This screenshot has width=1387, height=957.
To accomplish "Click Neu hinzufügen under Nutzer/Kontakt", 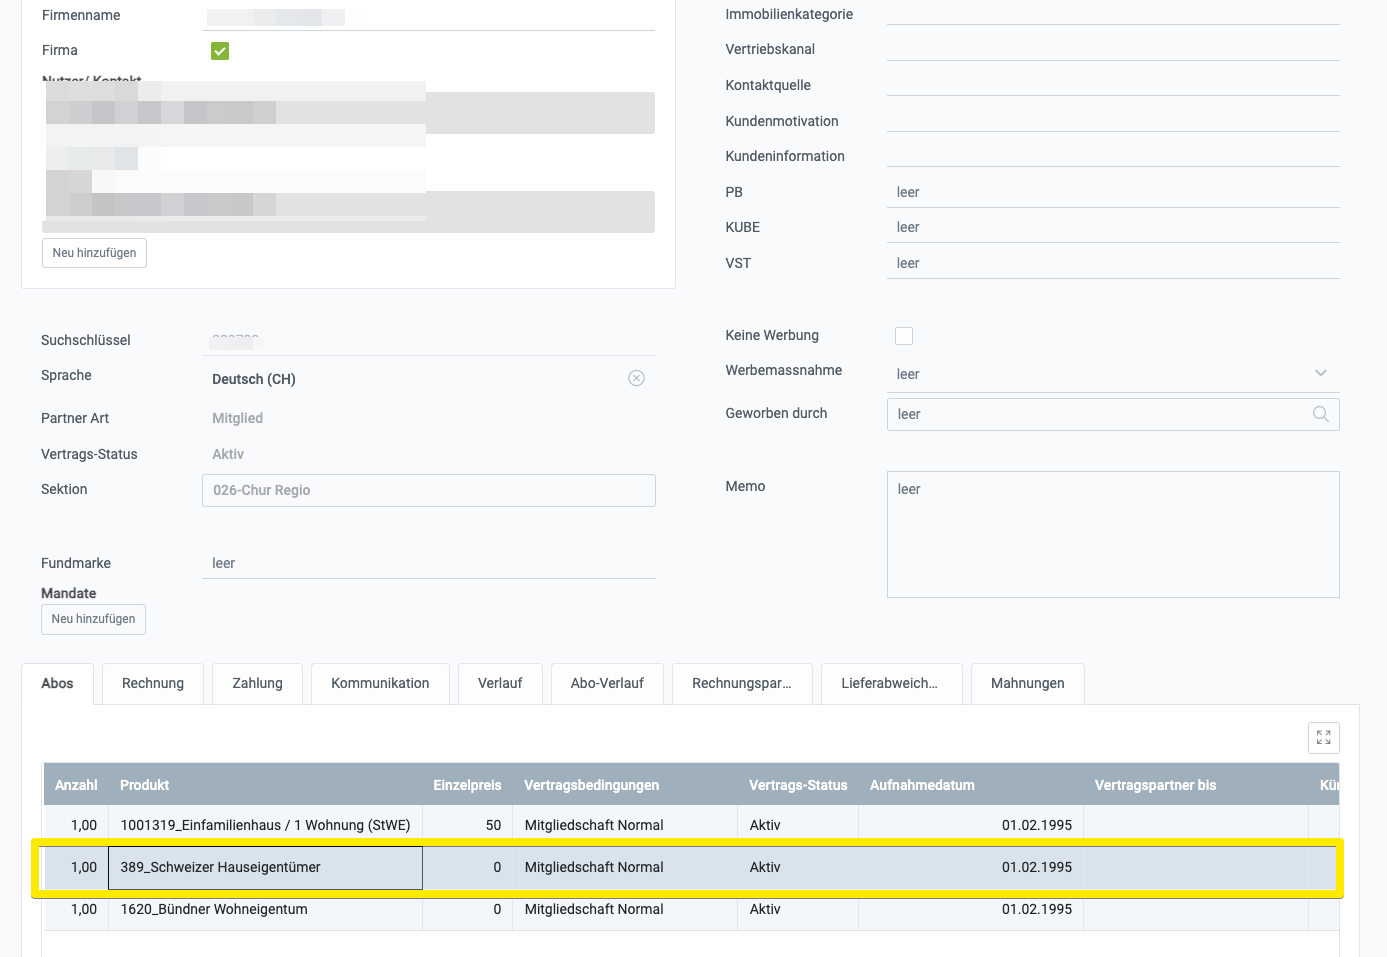I will point(94,253).
